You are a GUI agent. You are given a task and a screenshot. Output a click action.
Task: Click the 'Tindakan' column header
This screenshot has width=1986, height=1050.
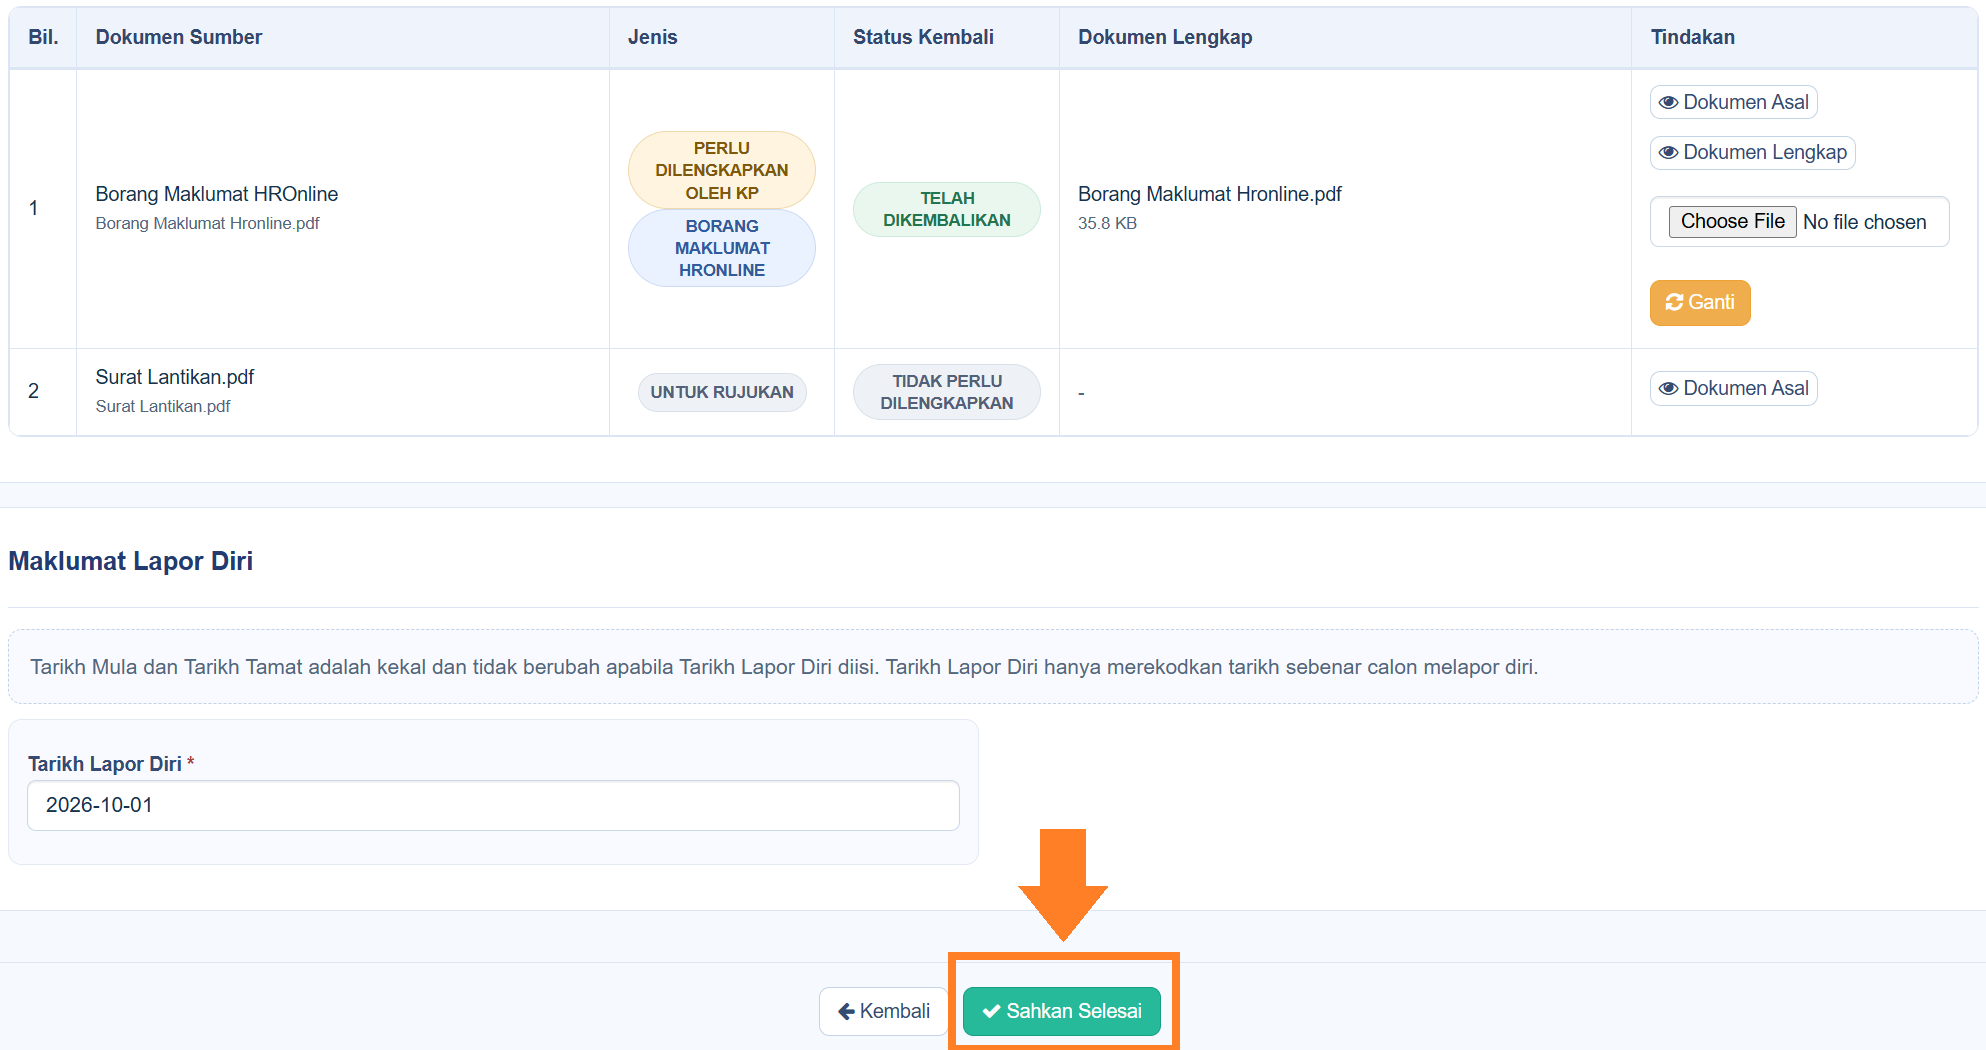pyautogui.click(x=1692, y=37)
